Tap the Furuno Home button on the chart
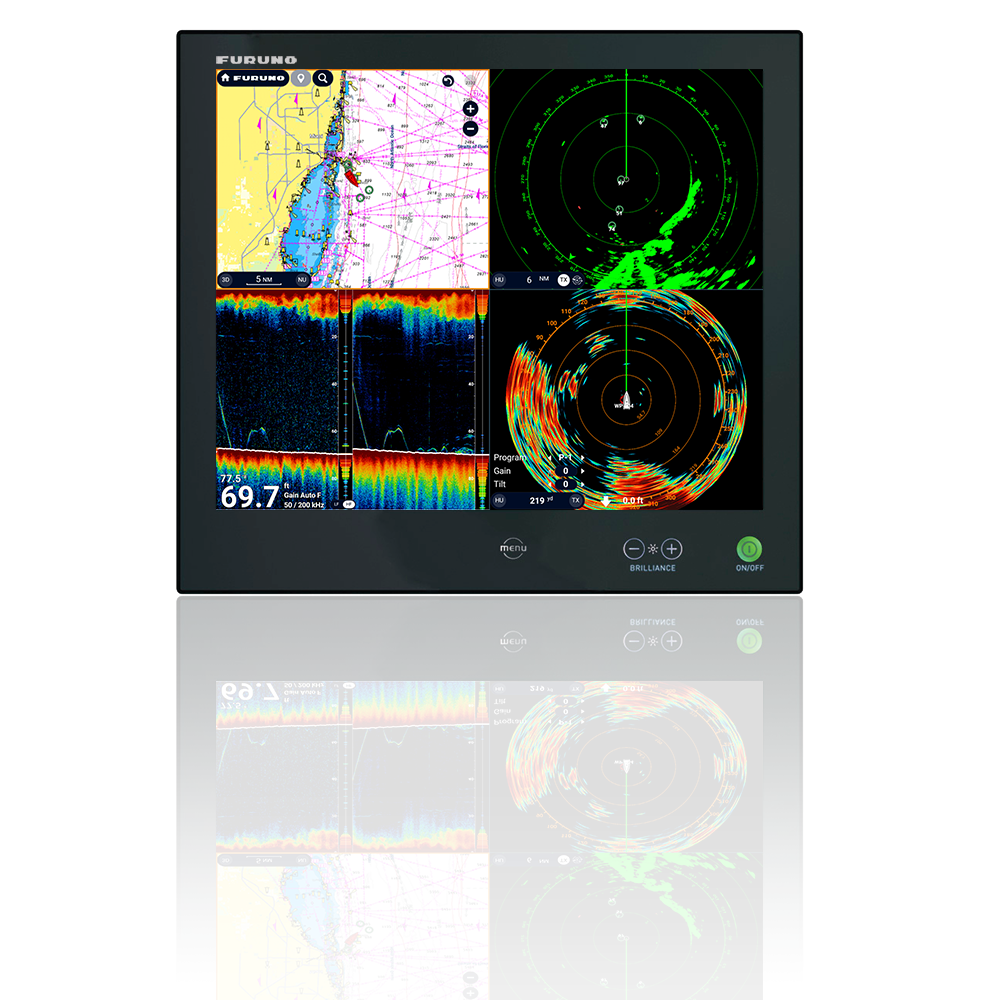 tap(253, 78)
